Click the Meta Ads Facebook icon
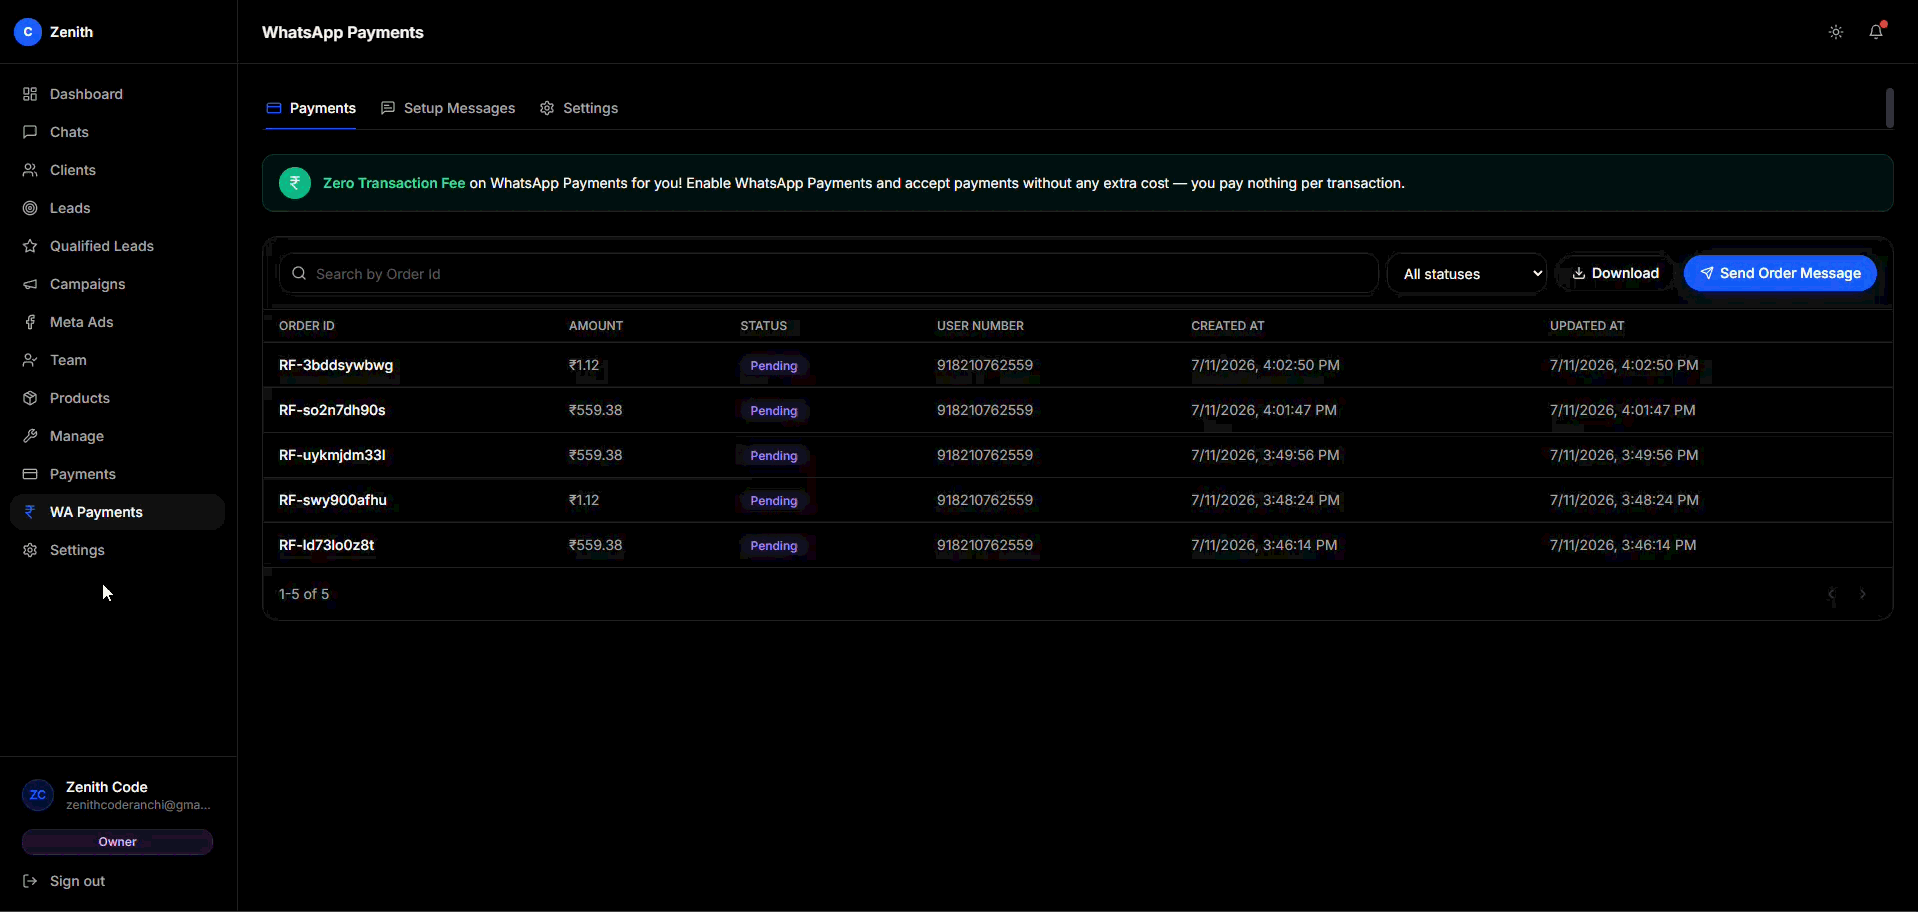 pyautogui.click(x=30, y=322)
